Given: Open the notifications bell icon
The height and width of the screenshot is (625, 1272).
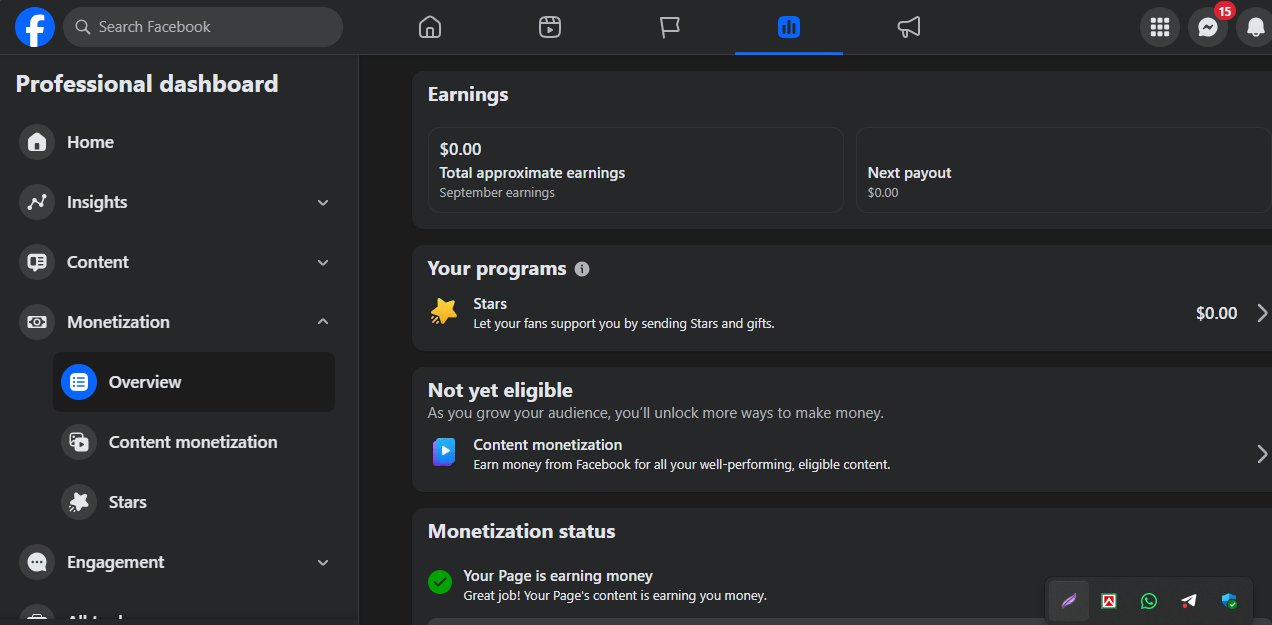Looking at the screenshot, I should (1255, 27).
